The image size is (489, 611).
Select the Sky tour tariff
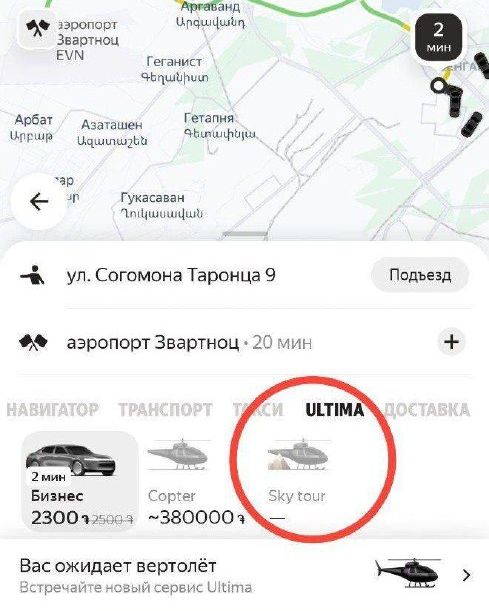click(x=298, y=482)
